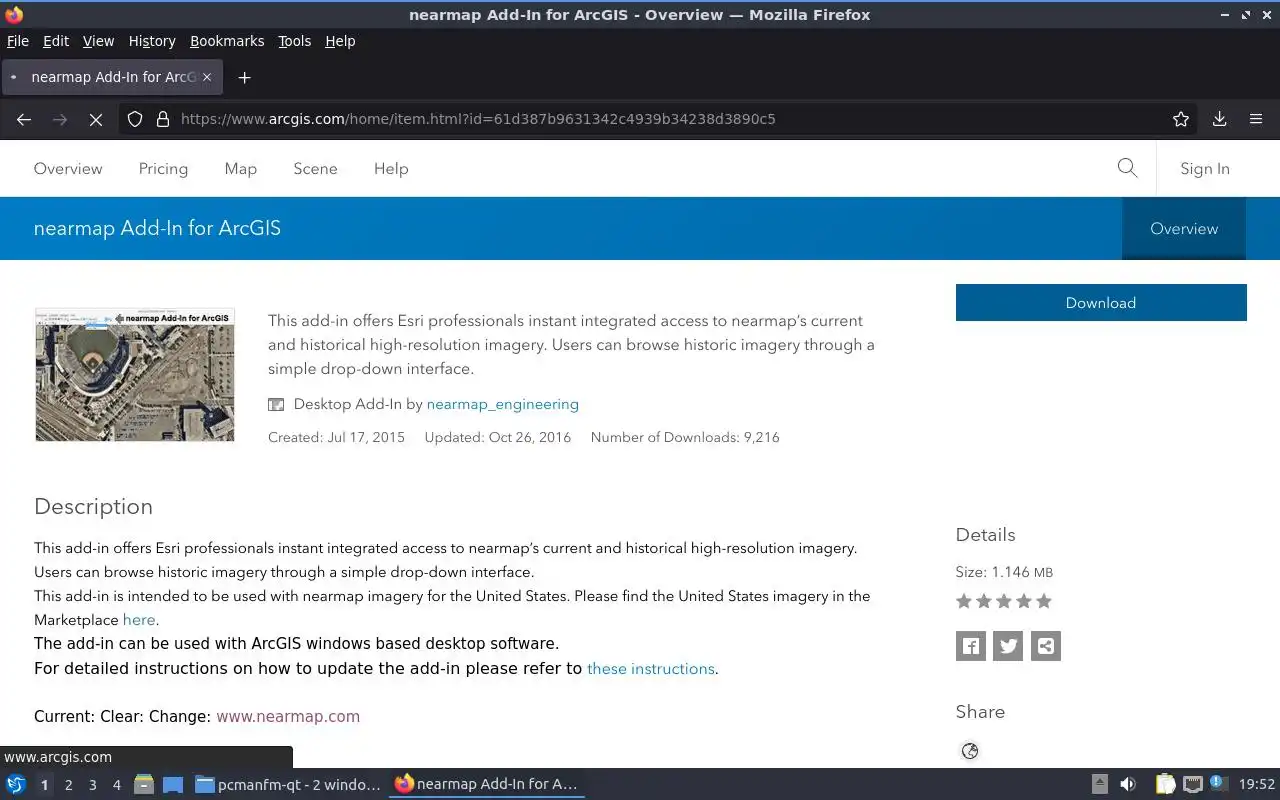Click the show desktop icon in taskbar
The width and height of the screenshot is (1280, 800).
tap(173, 784)
